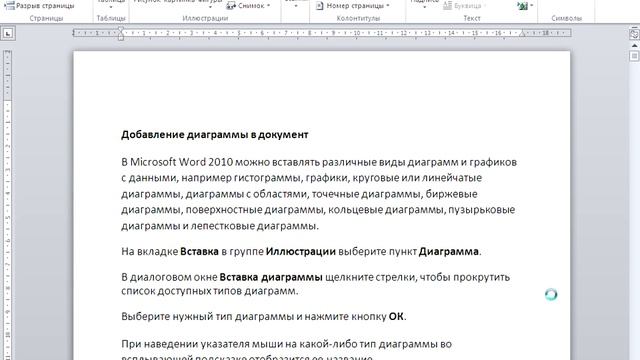This screenshot has width=640, height=360.
Task: Open the Снимок dropdown arrow
Action: pos(269,6)
